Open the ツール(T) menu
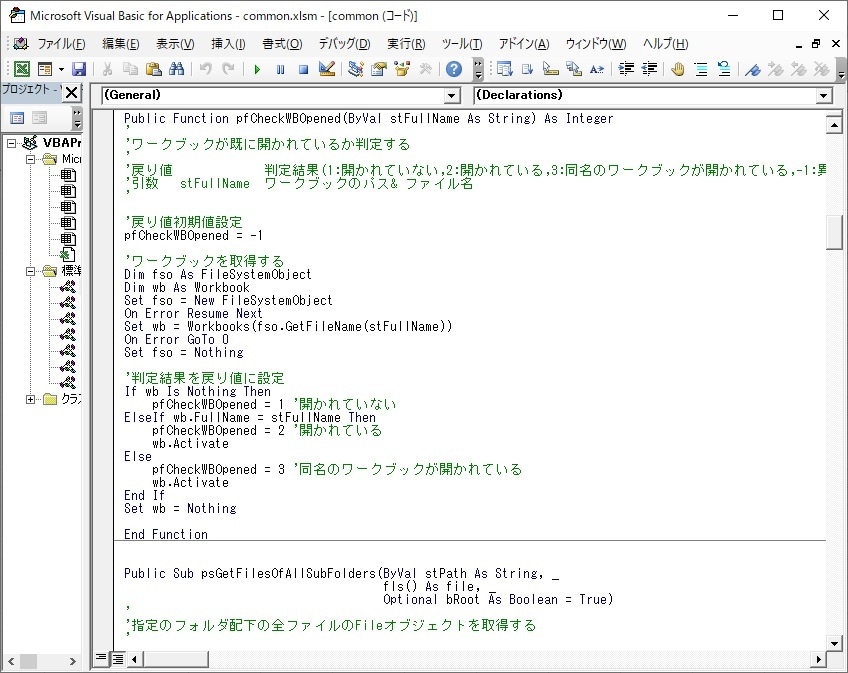 click(x=461, y=44)
